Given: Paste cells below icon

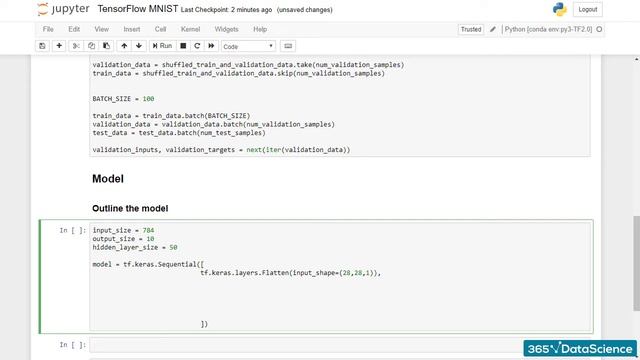Looking at the screenshot, I should pyautogui.click(x=106, y=46).
